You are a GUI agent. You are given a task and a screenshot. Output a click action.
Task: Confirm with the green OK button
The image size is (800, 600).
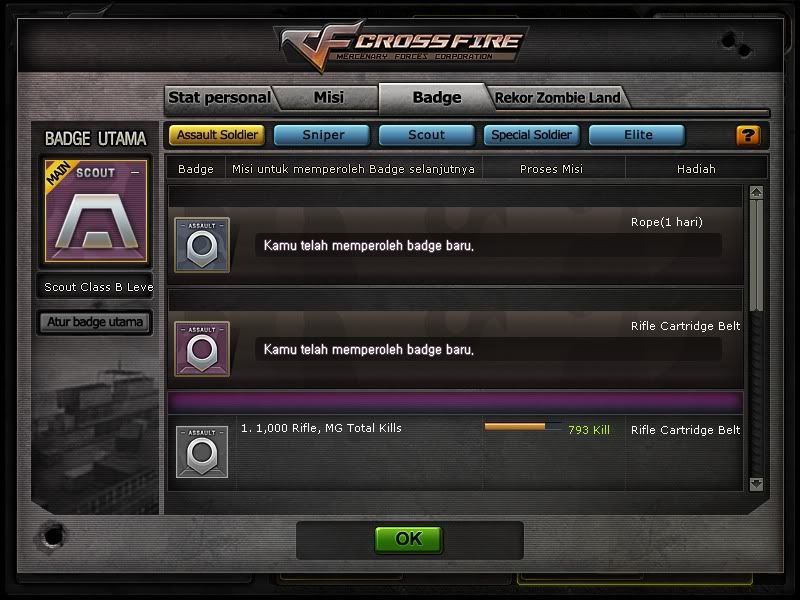(408, 539)
